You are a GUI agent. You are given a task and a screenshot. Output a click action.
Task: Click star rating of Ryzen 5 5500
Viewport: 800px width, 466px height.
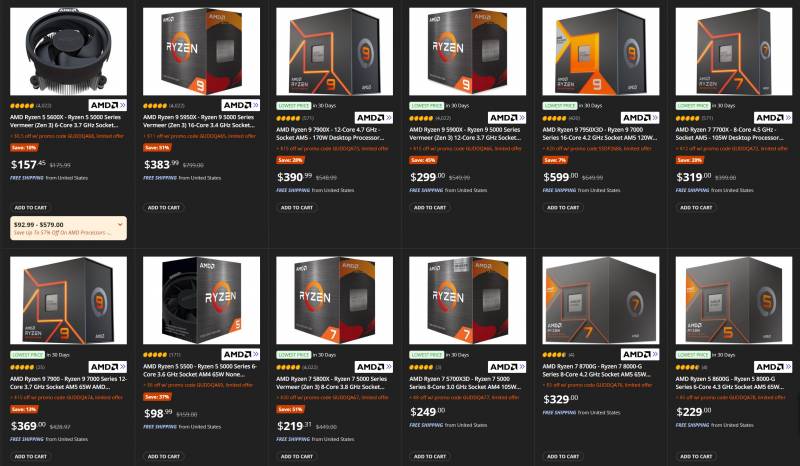pyautogui.click(x=155, y=354)
